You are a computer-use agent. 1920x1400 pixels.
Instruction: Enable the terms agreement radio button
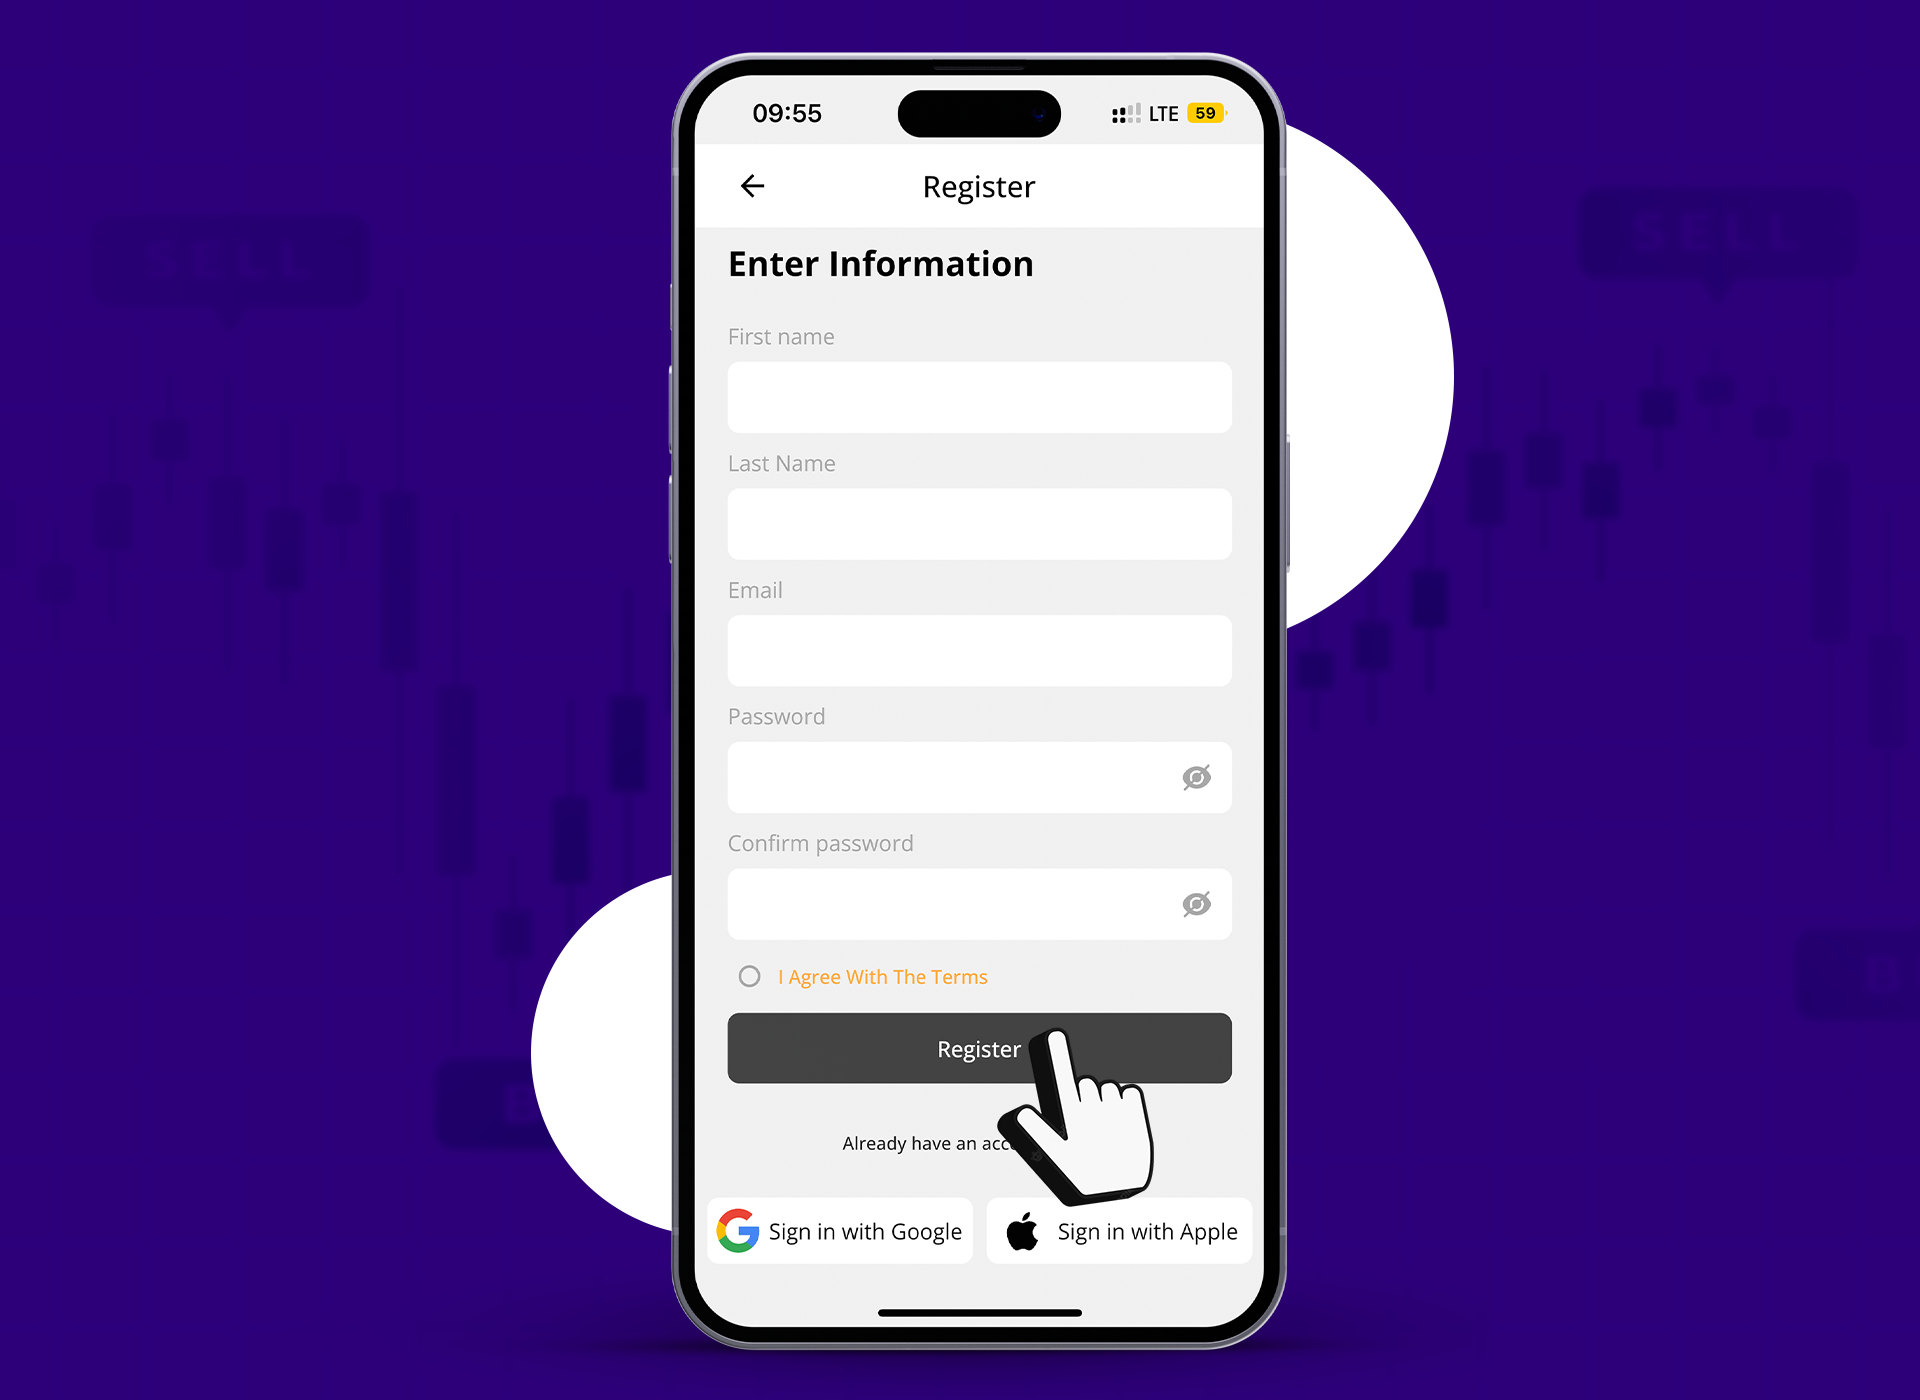tap(748, 977)
